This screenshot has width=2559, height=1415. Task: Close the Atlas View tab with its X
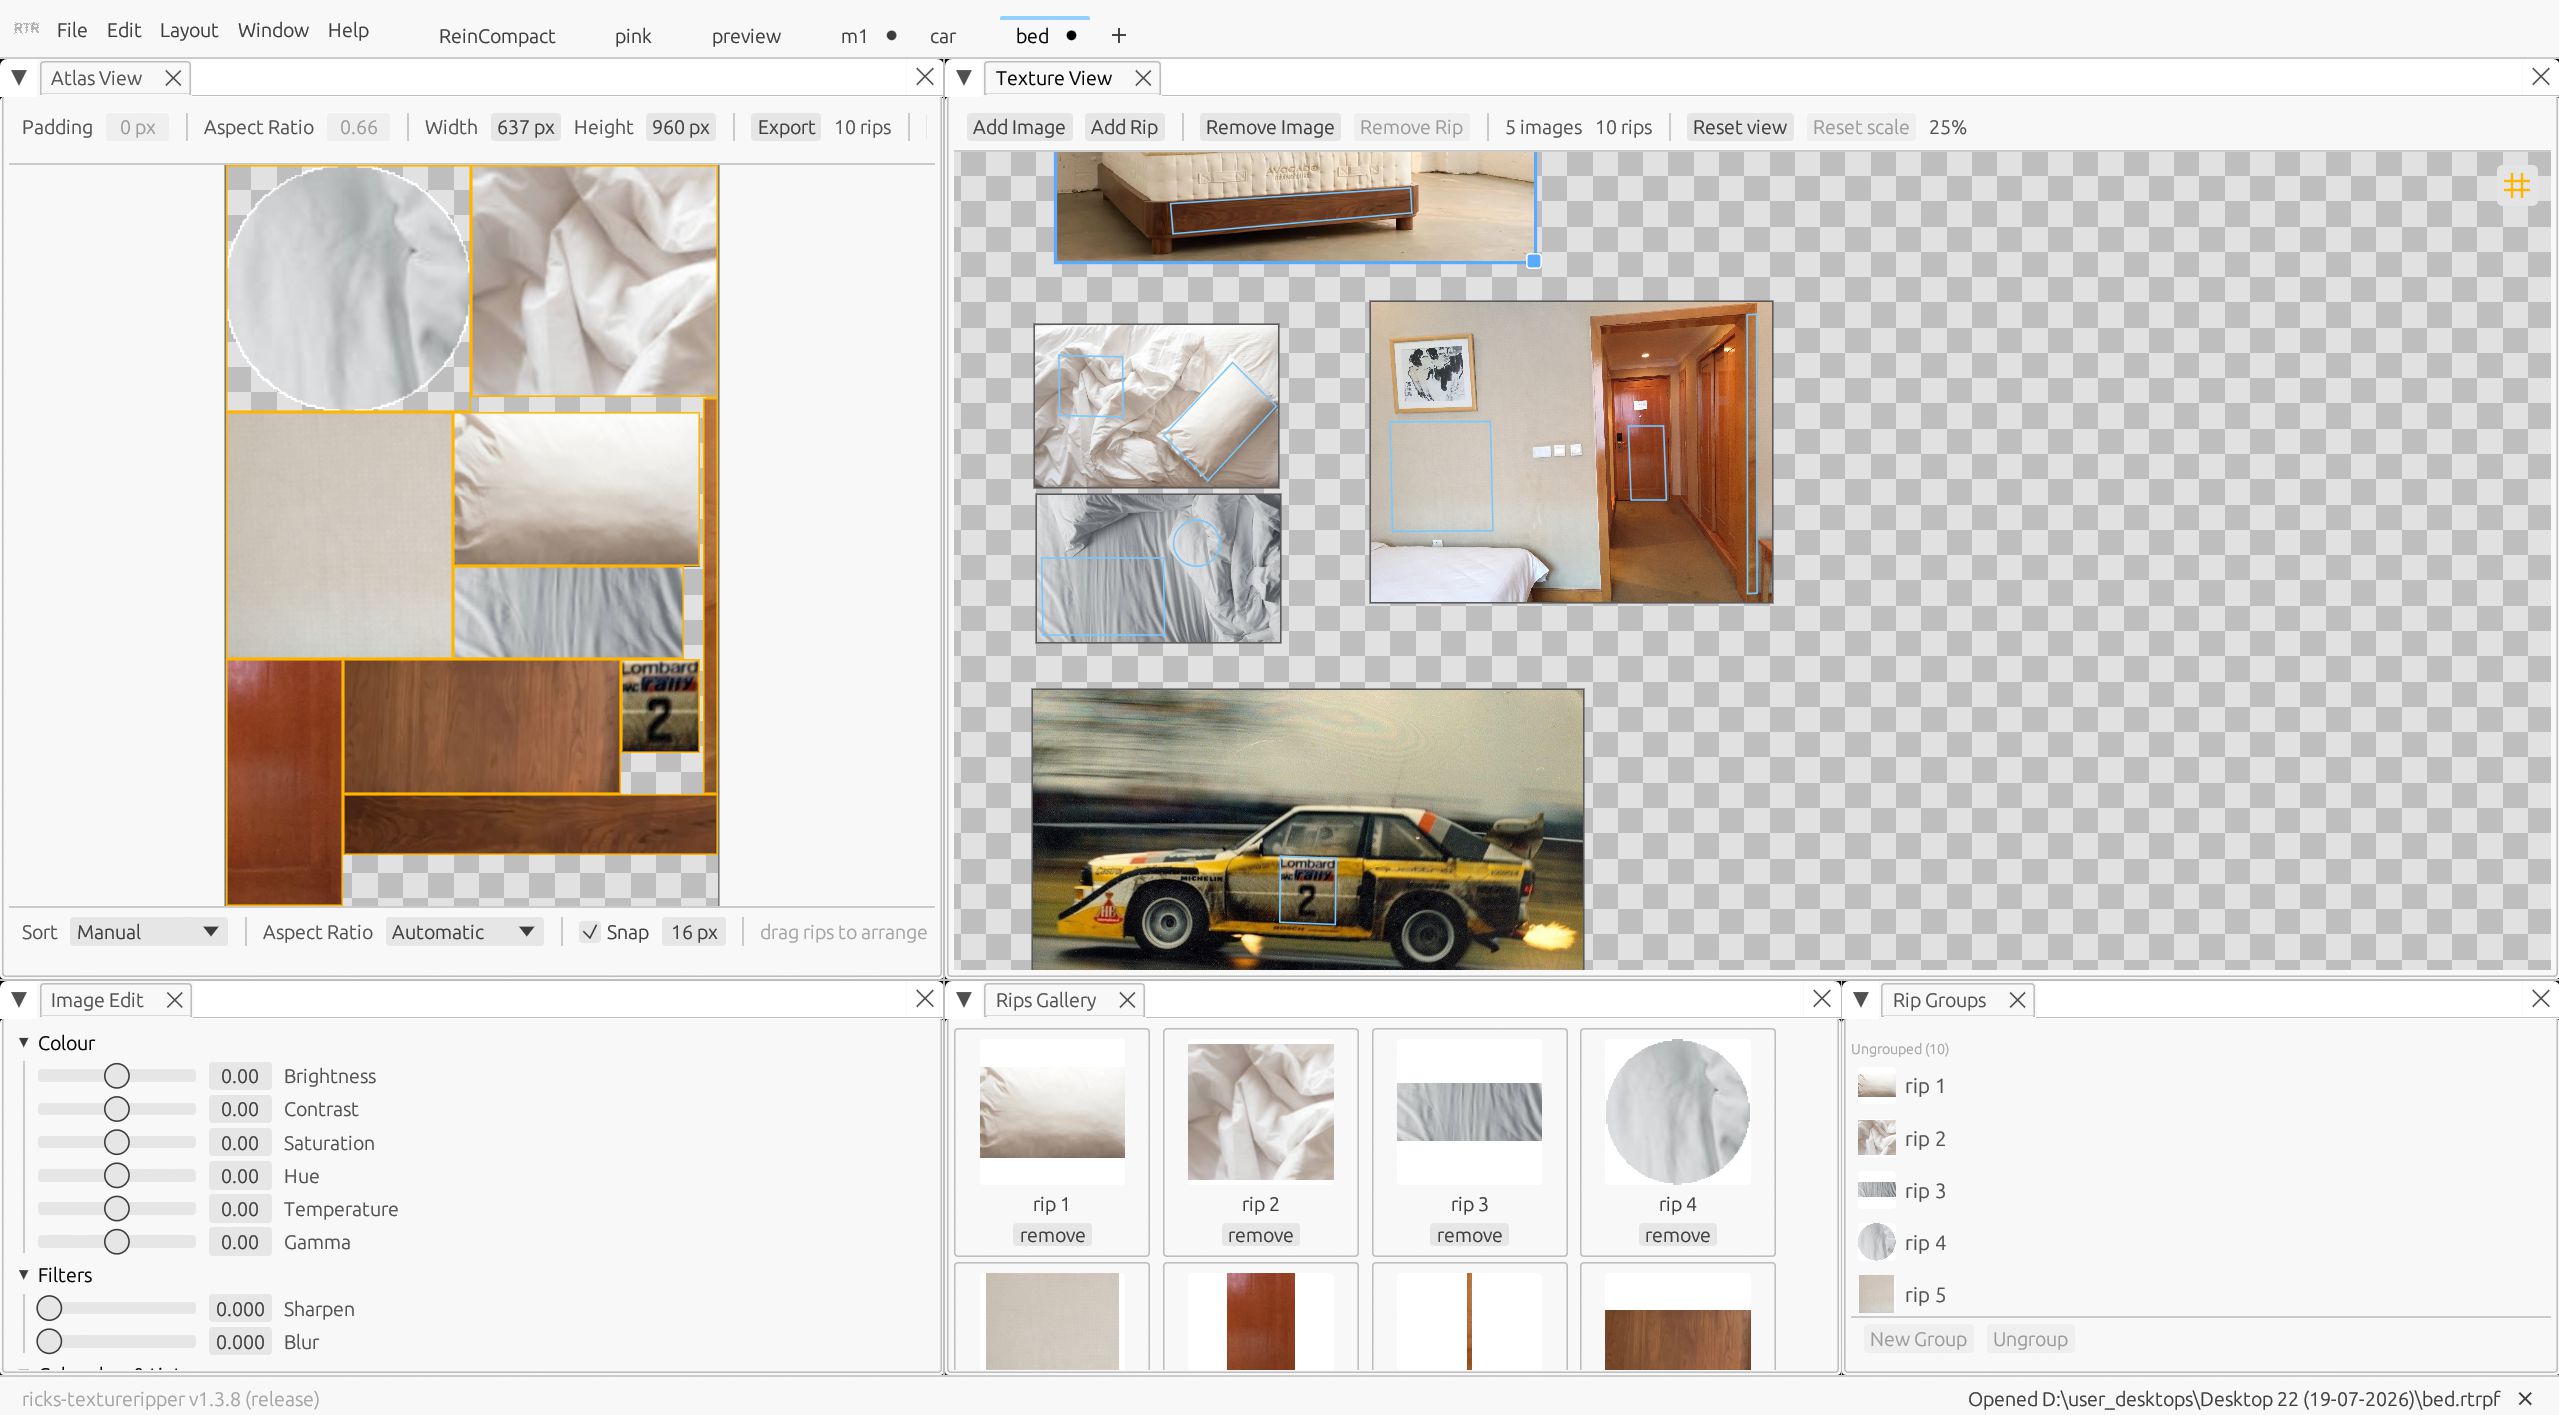pos(173,78)
